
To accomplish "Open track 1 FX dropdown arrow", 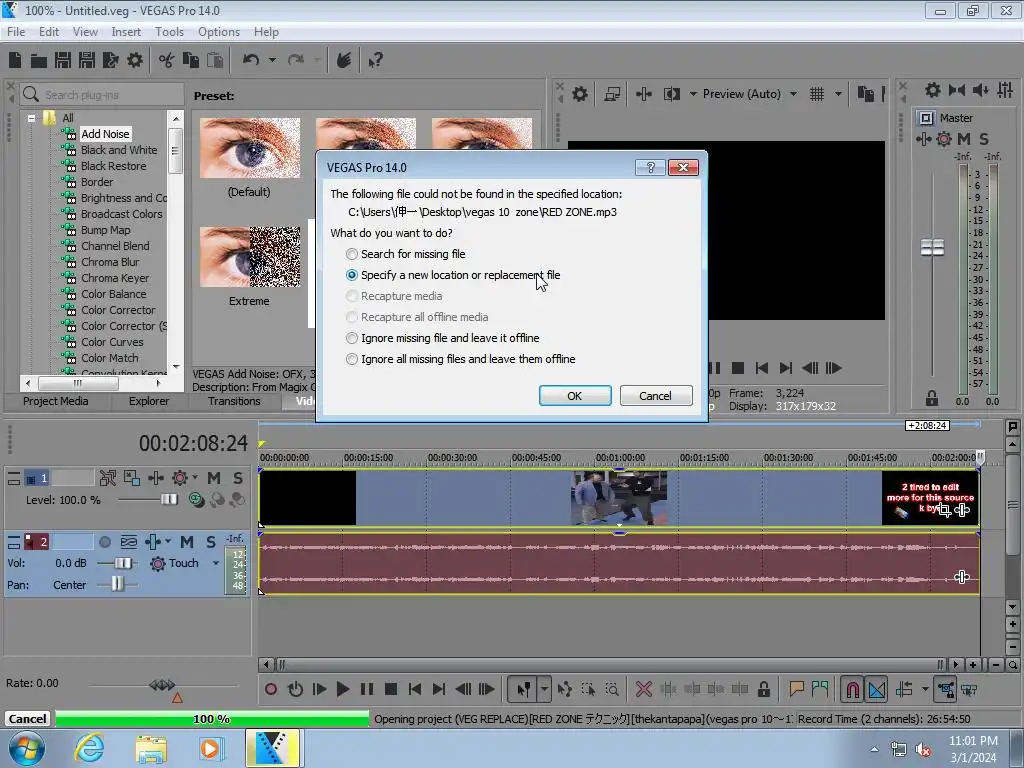I will point(195,477).
